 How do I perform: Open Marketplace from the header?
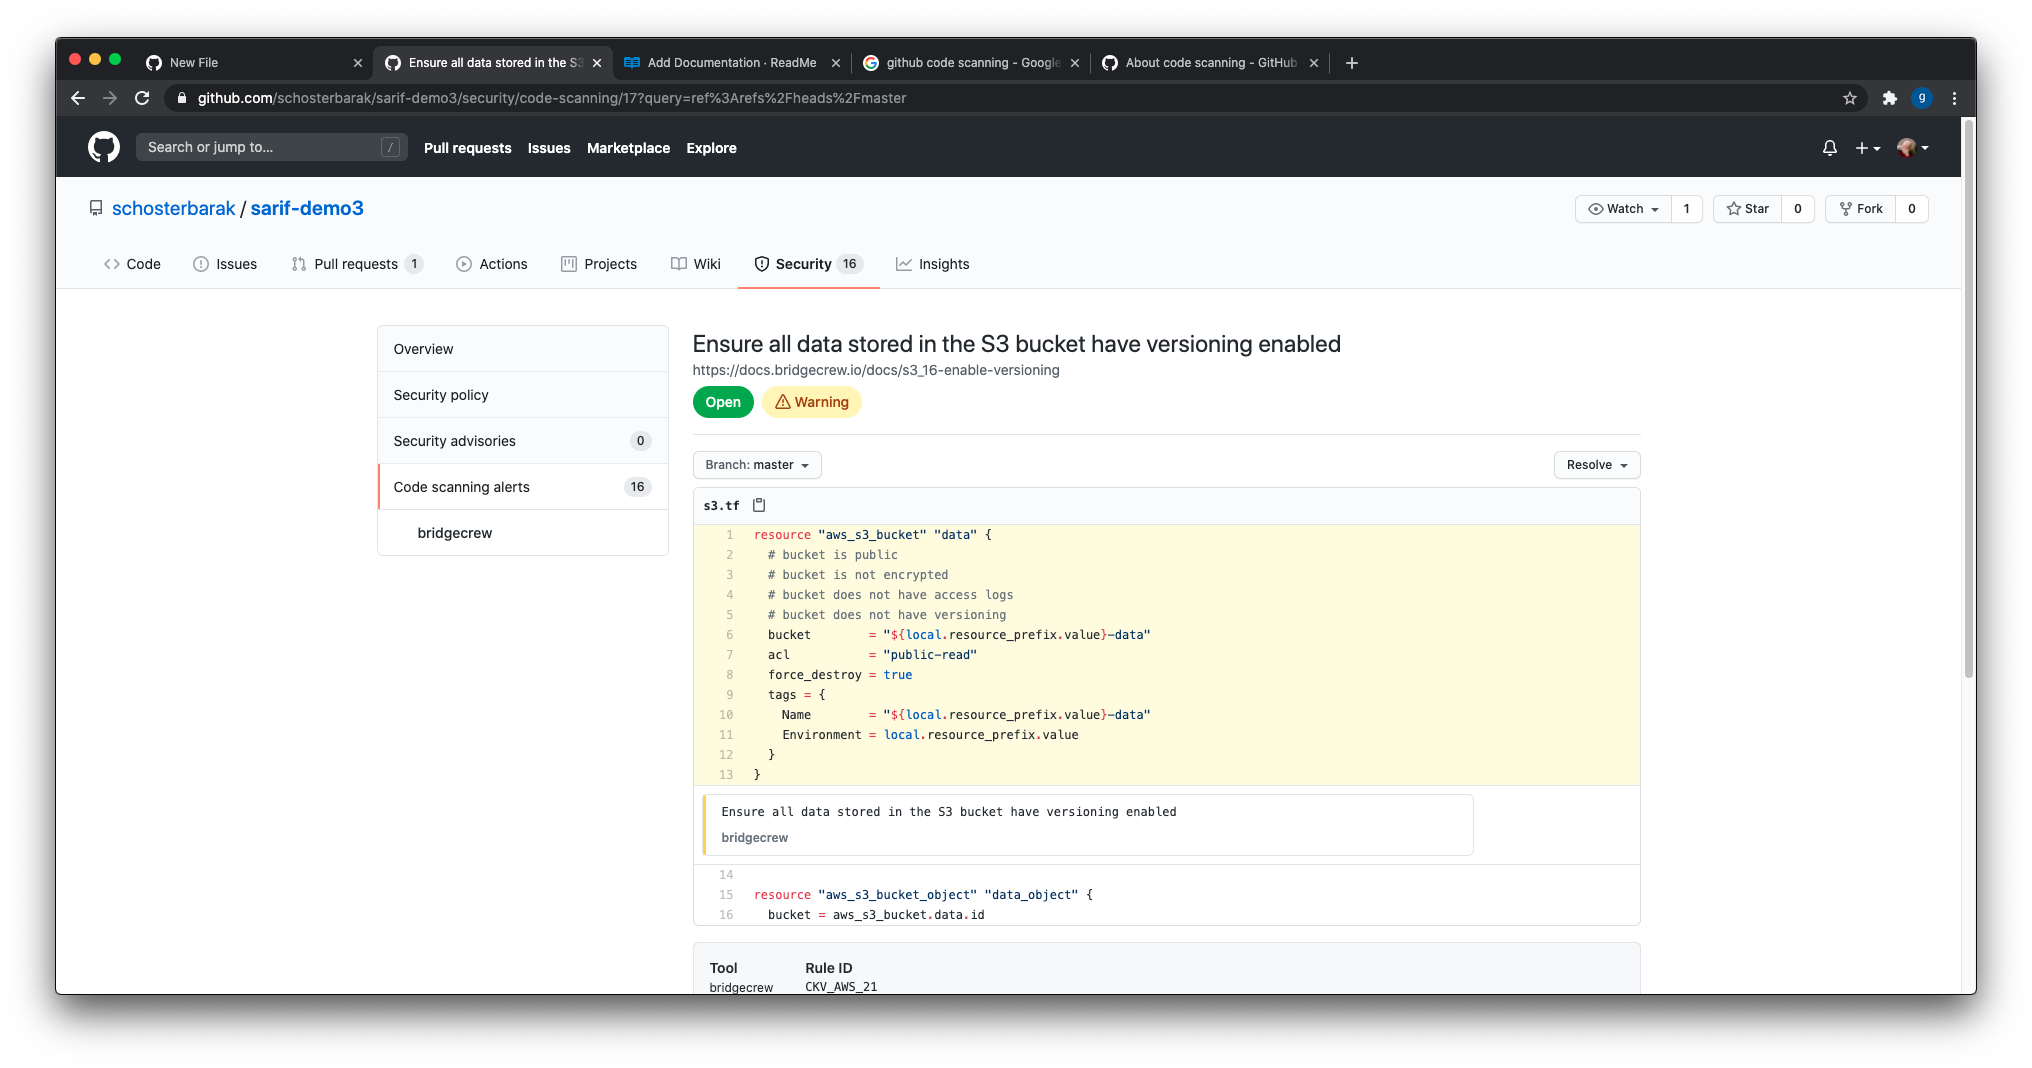(x=629, y=148)
